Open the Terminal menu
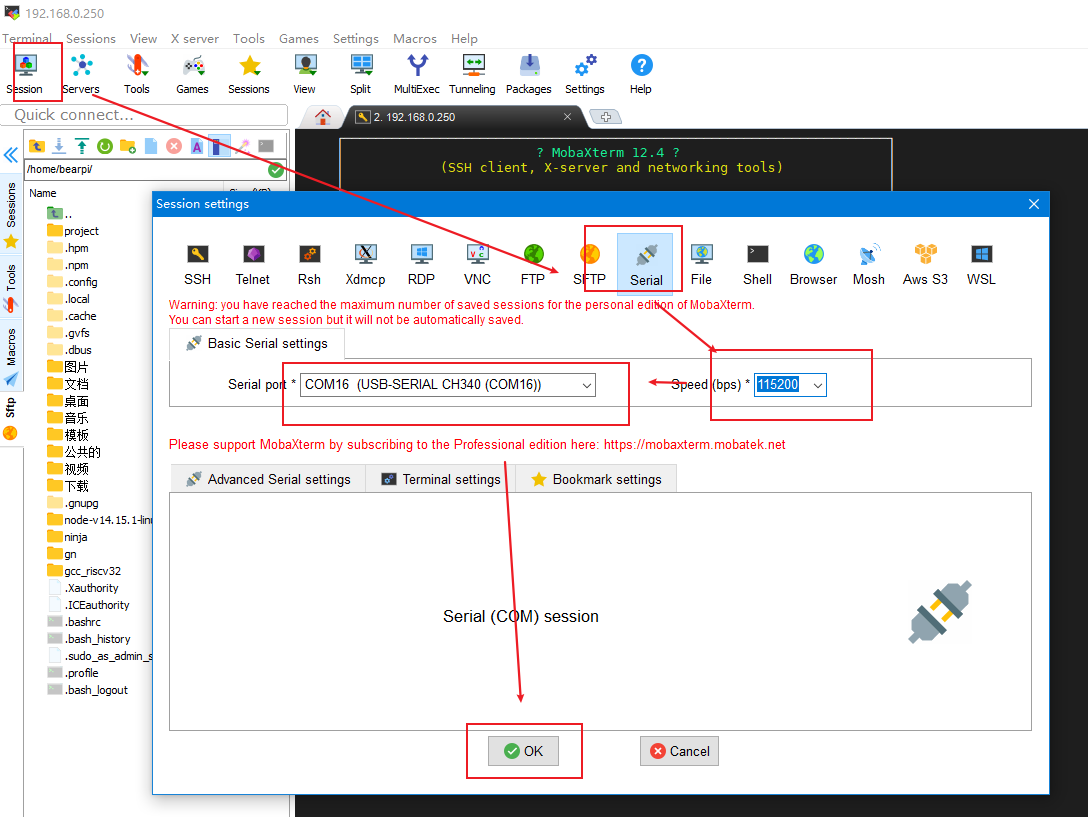Image resolution: width=1088 pixels, height=817 pixels. tap(26, 38)
